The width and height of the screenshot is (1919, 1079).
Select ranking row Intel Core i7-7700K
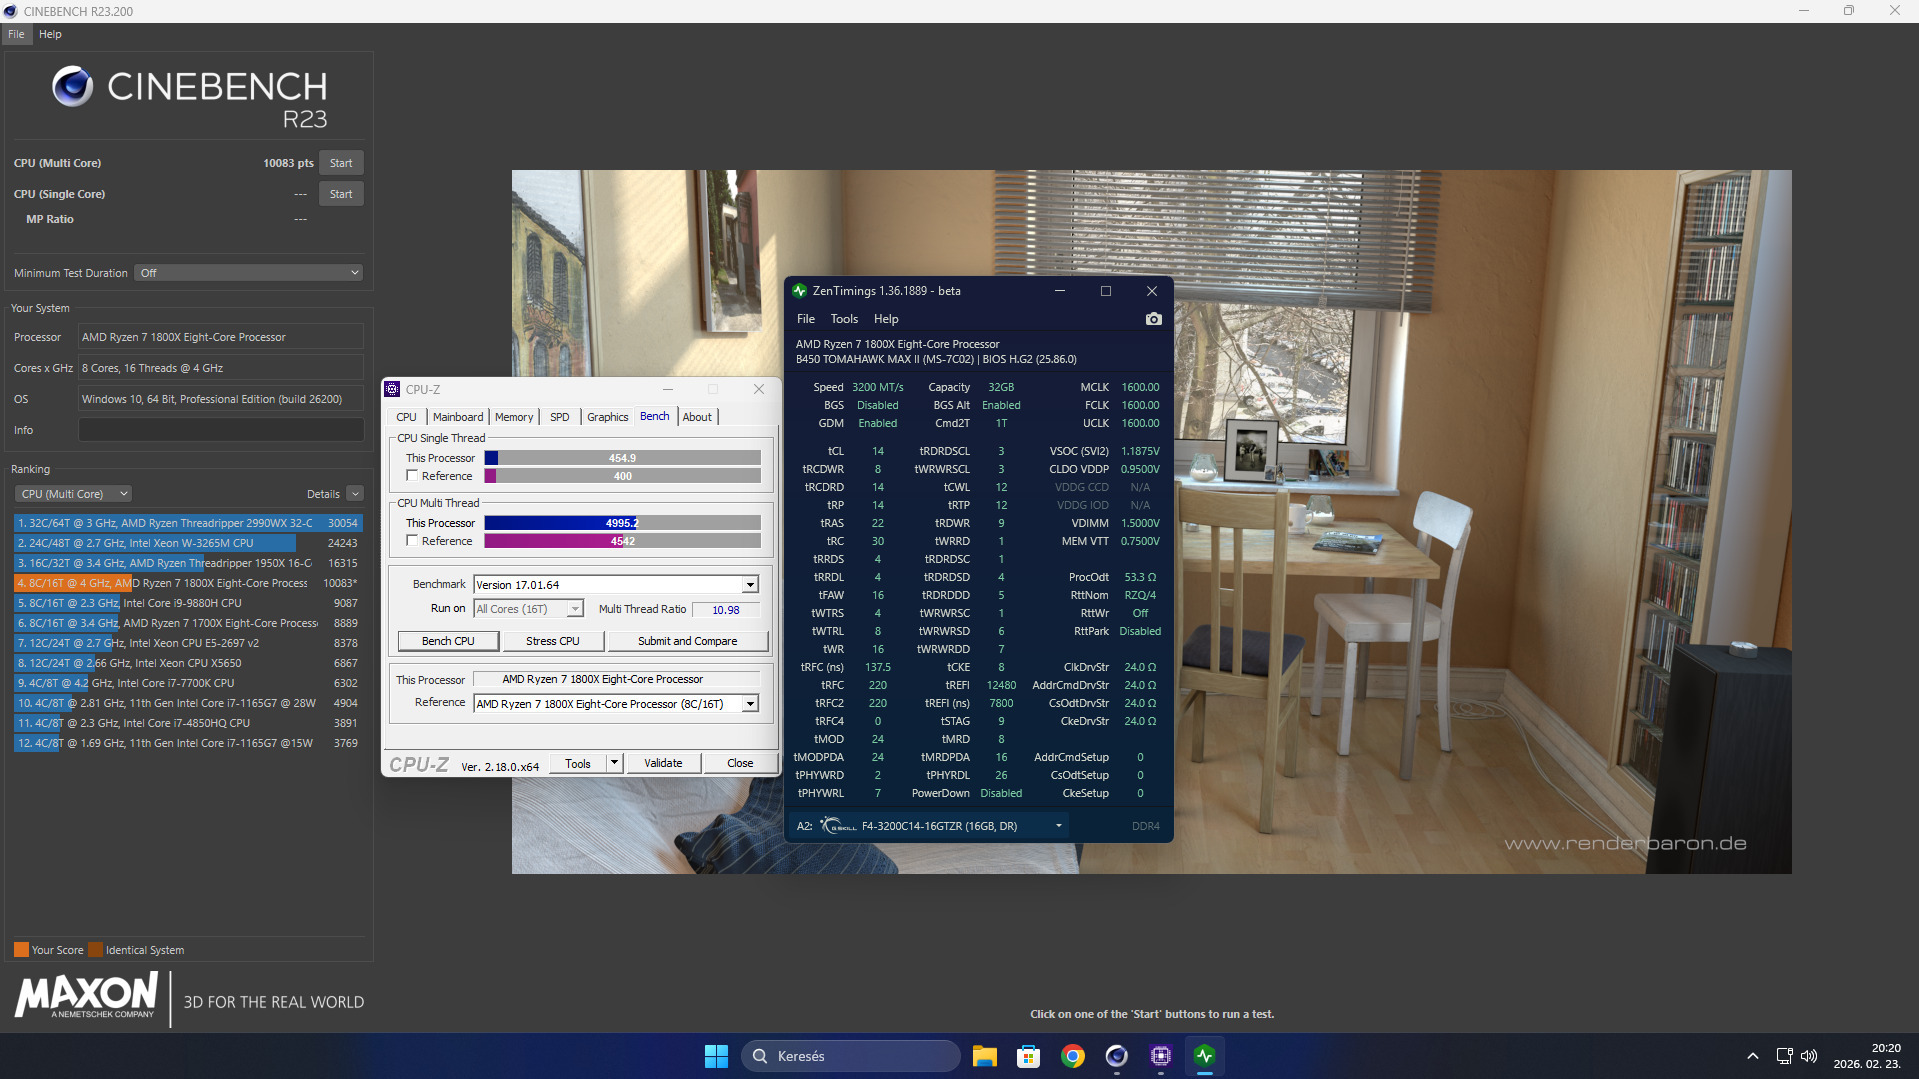click(188, 683)
